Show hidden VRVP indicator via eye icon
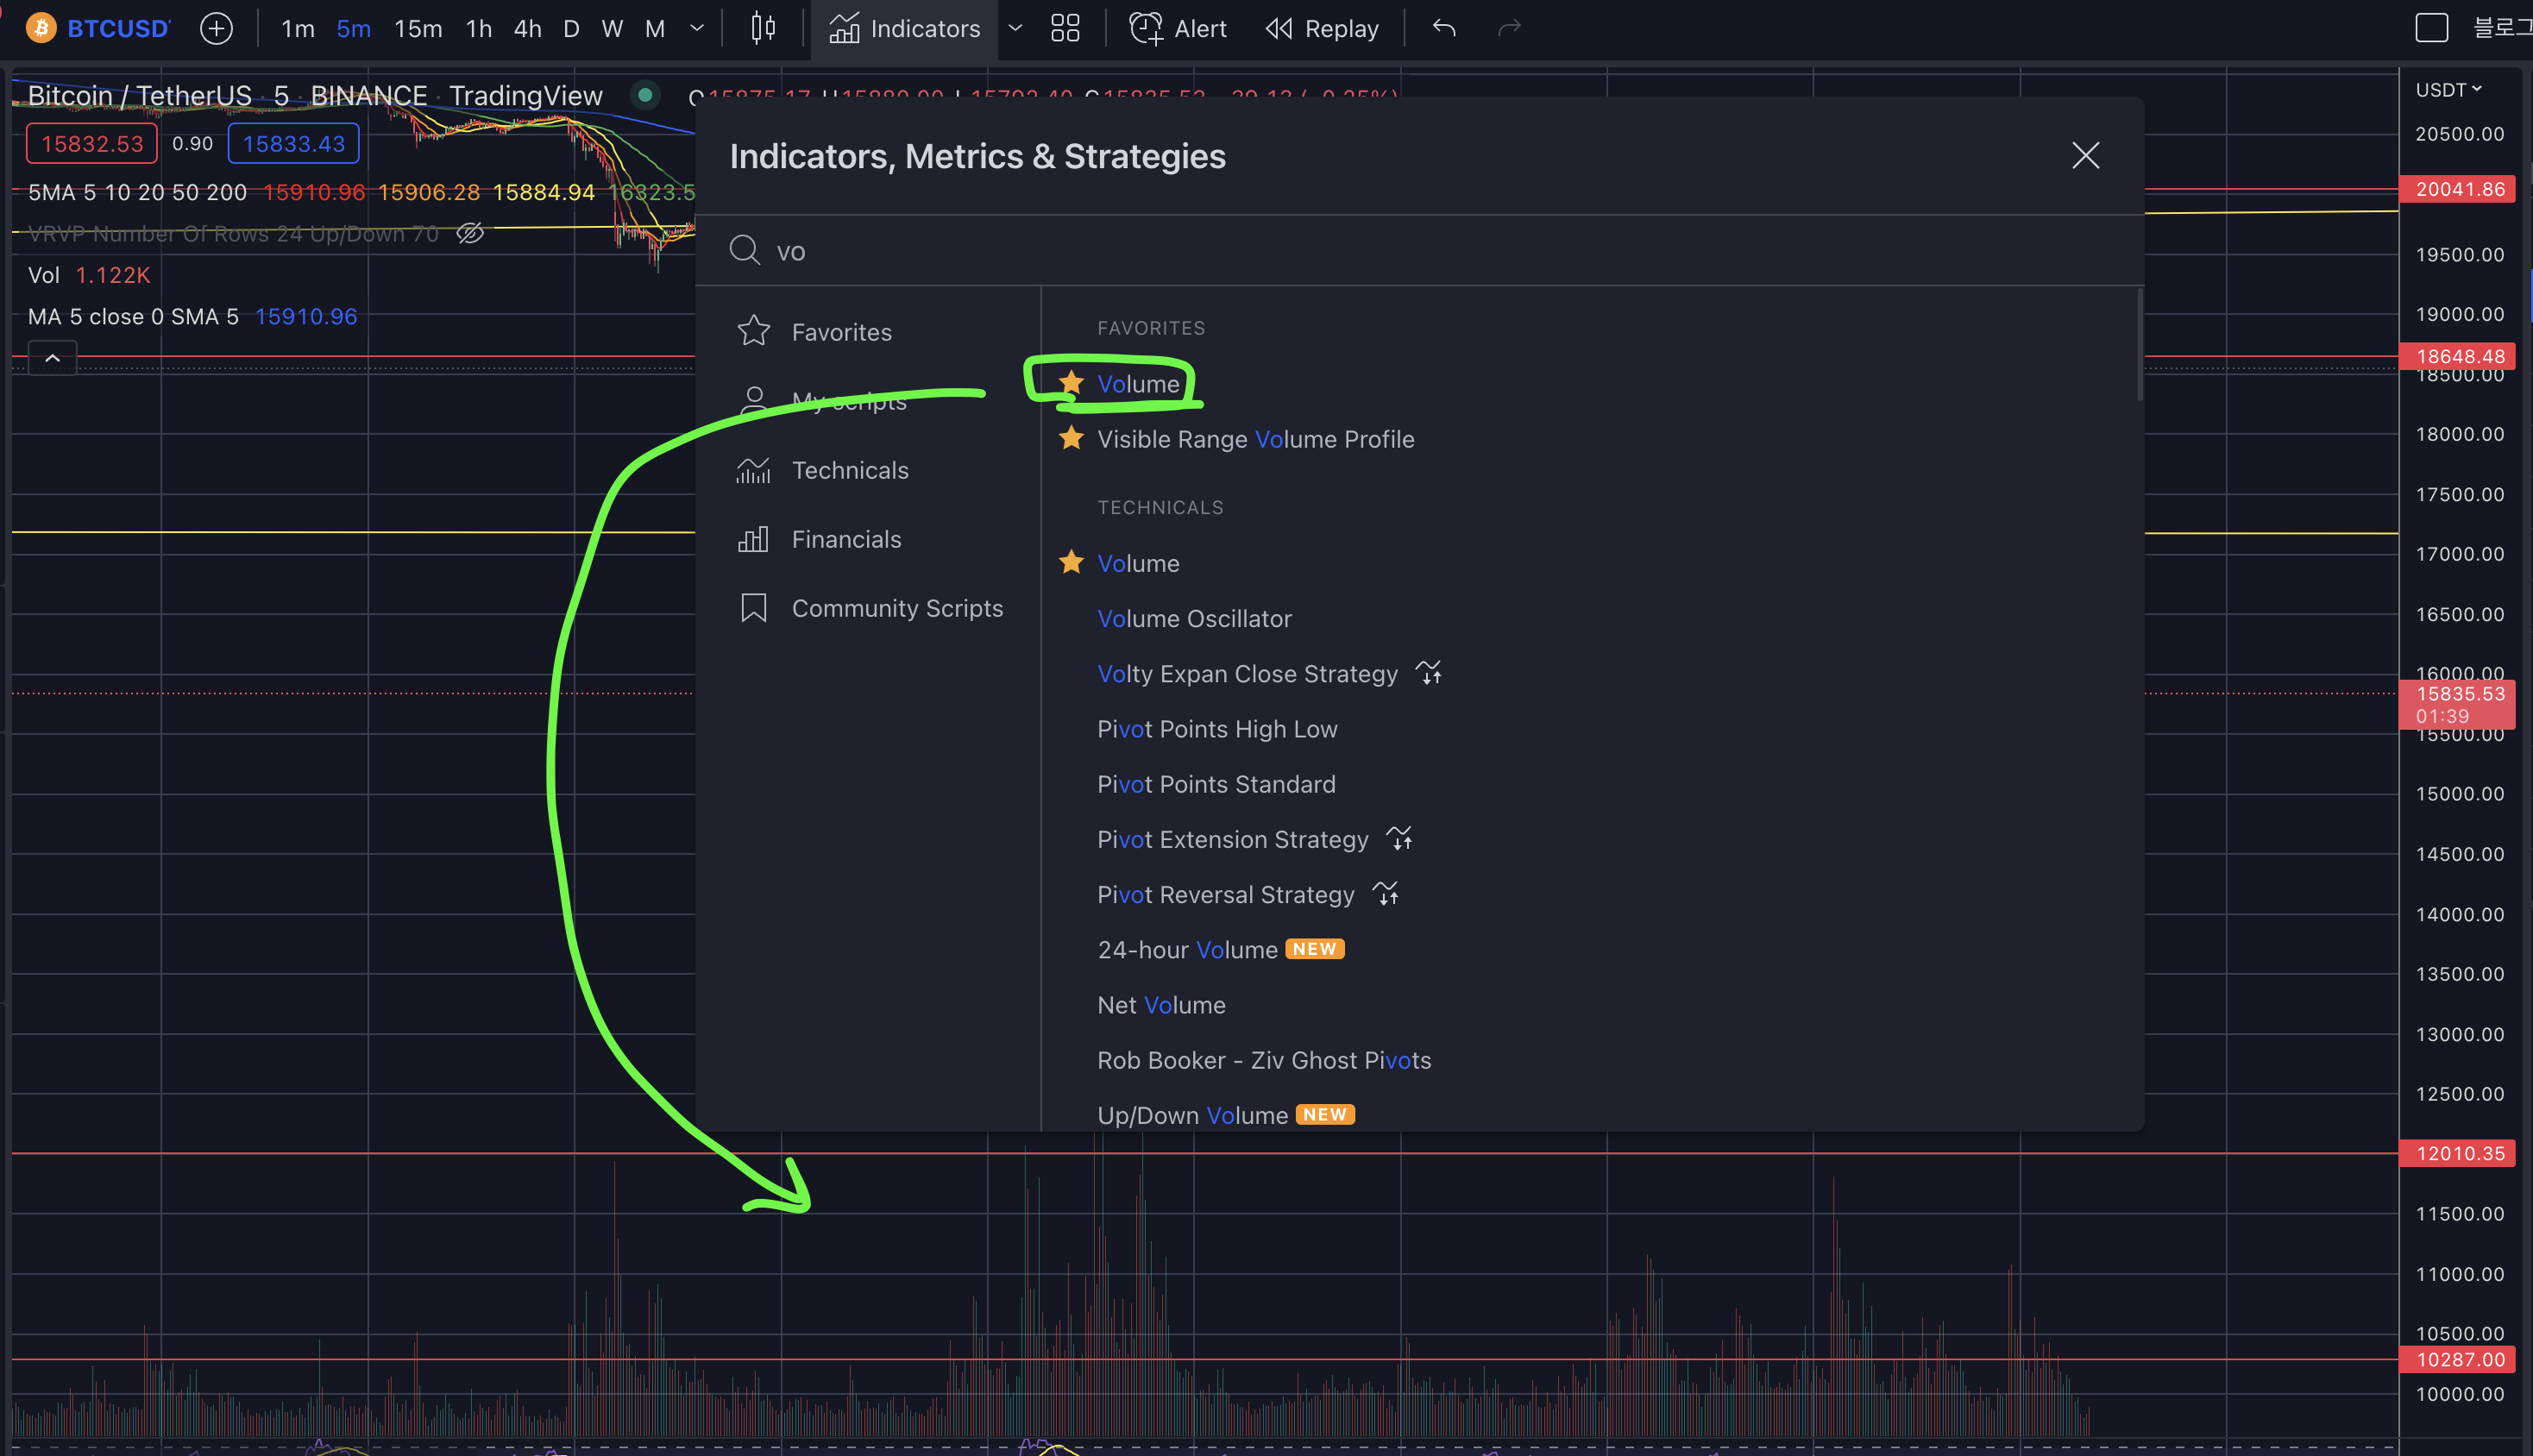Viewport: 2533px width, 1456px height. (470, 233)
